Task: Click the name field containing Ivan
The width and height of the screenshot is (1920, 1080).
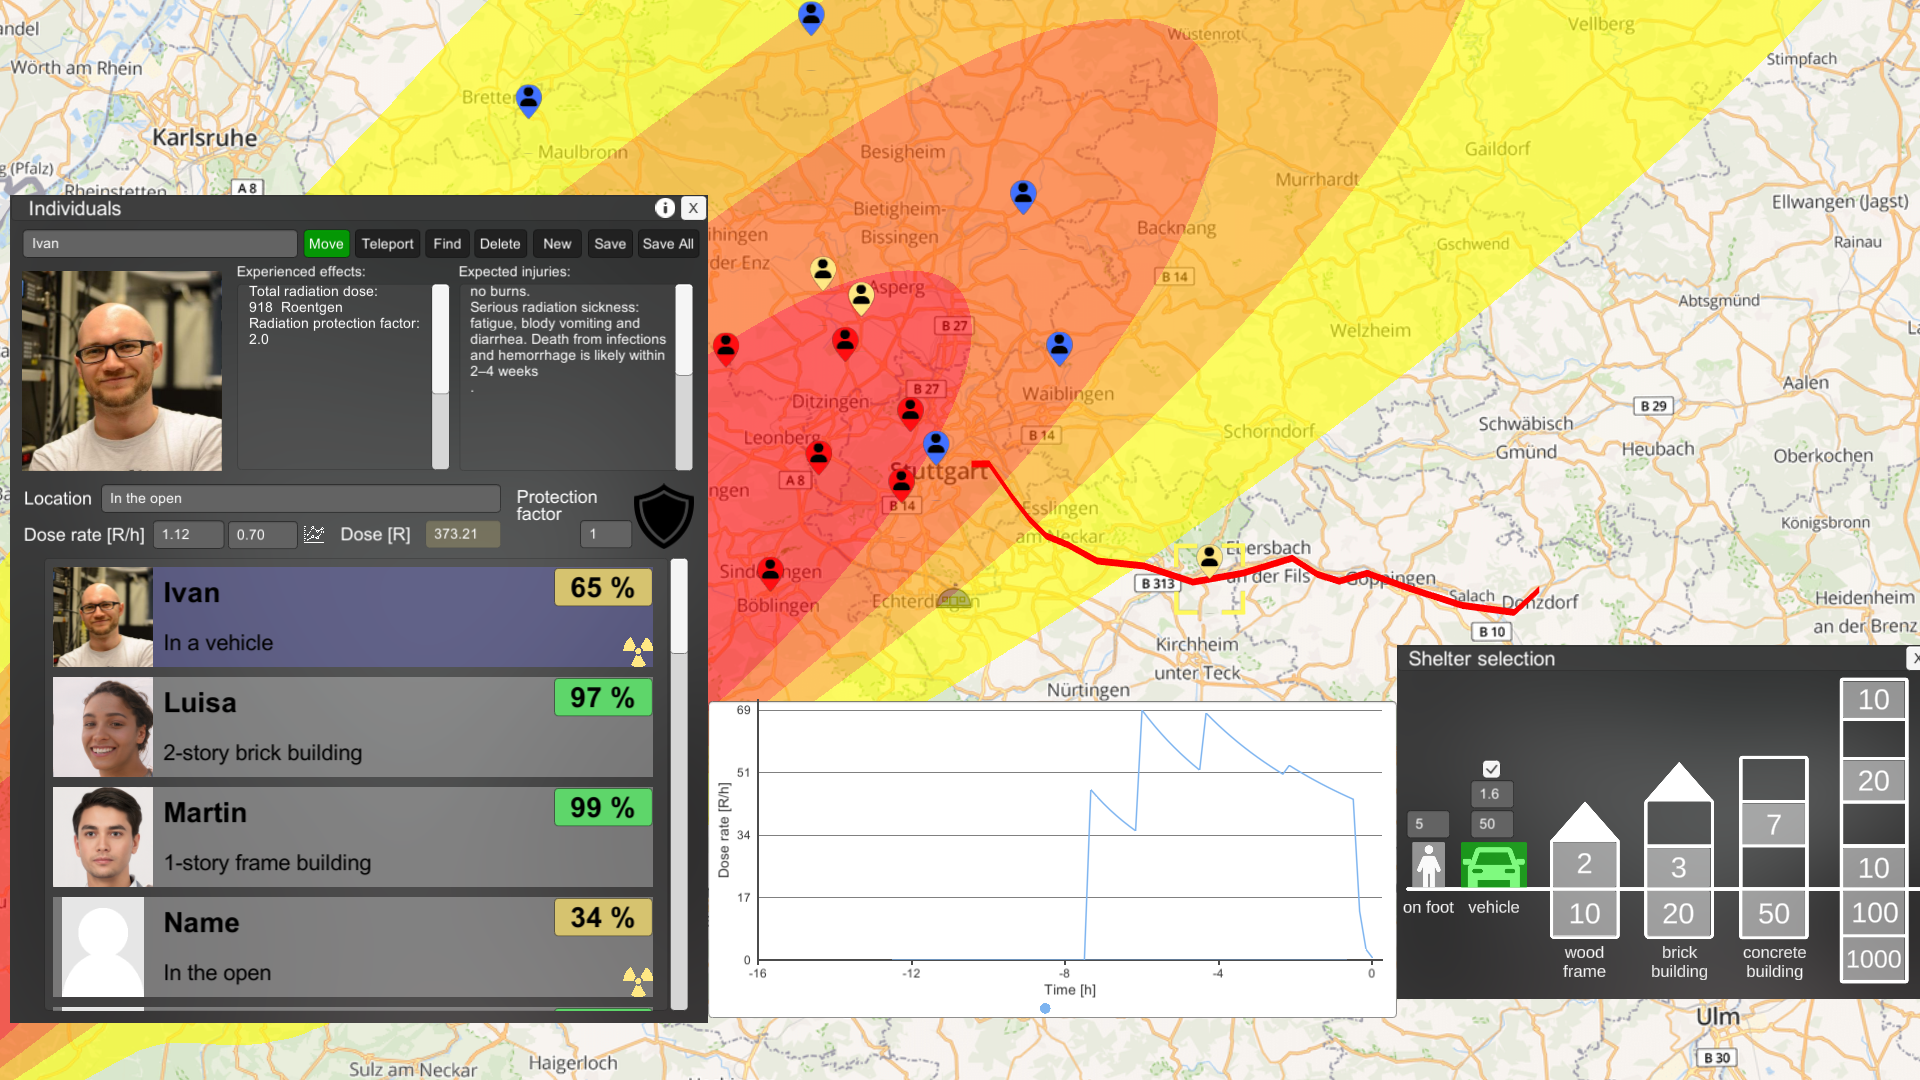Action: (x=160, y=244)
